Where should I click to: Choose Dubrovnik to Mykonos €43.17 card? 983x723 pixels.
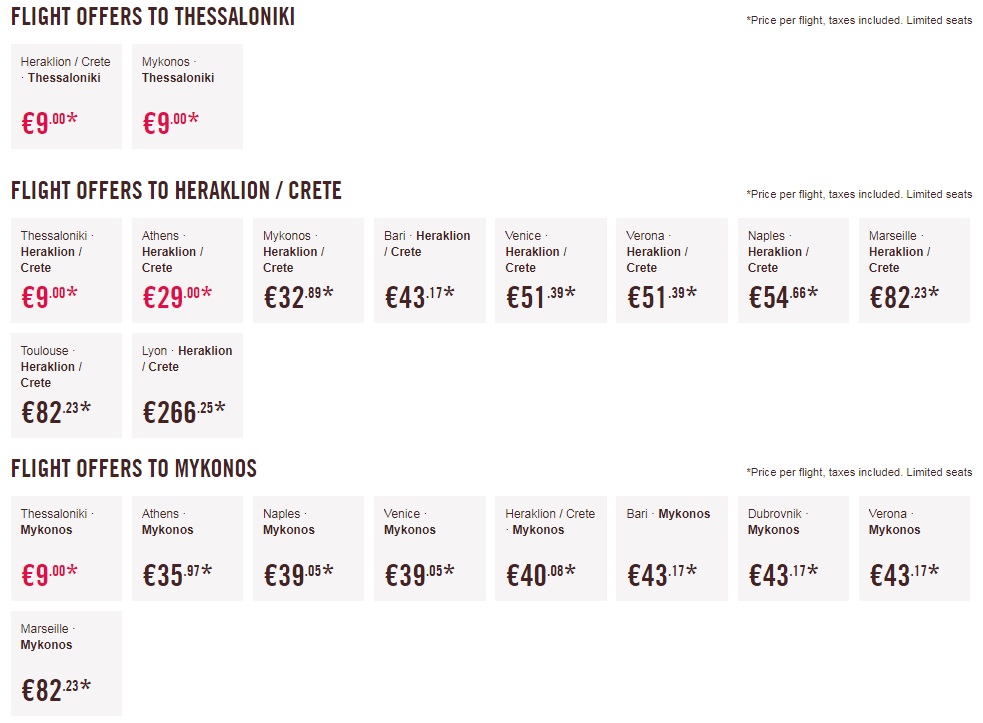tap(793, 549)
